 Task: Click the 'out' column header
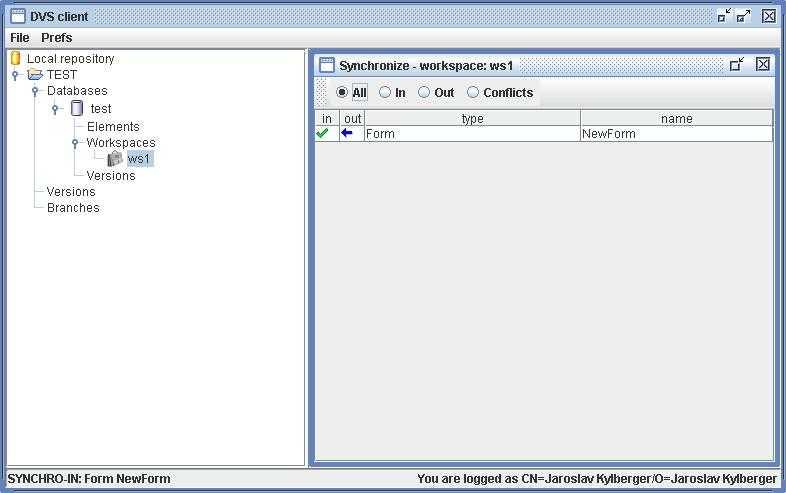click(x=352, y=118)
